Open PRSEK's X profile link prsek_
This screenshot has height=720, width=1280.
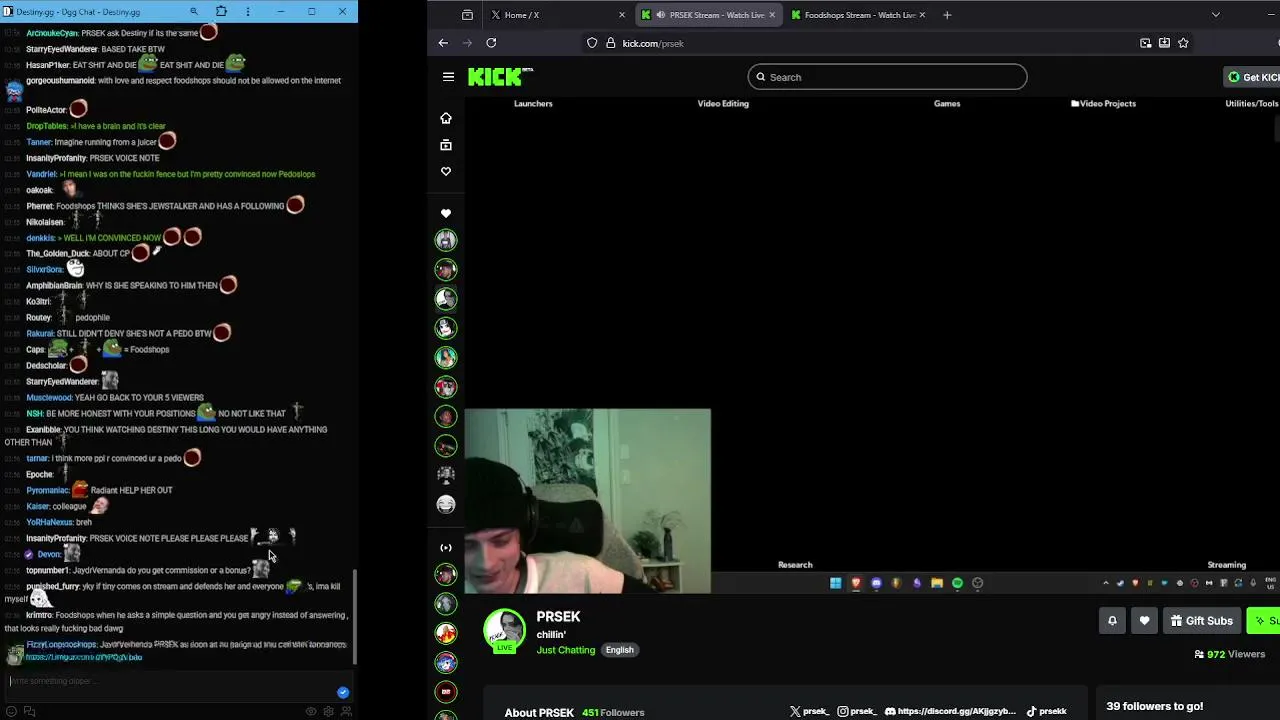[x=809, y=711]
